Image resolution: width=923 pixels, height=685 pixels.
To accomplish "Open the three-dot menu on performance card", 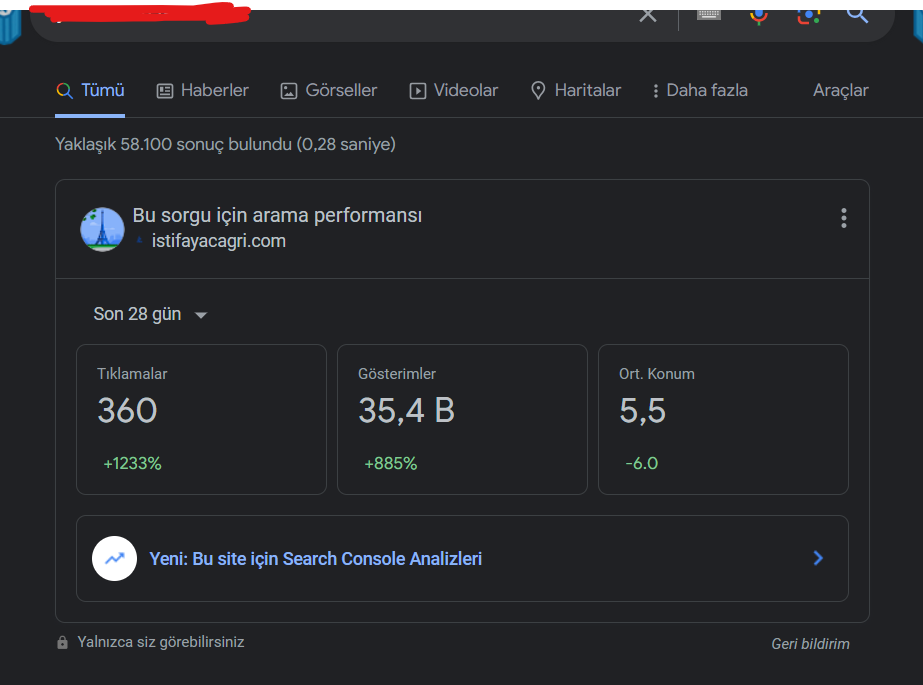I will click(x=844, y=218).
